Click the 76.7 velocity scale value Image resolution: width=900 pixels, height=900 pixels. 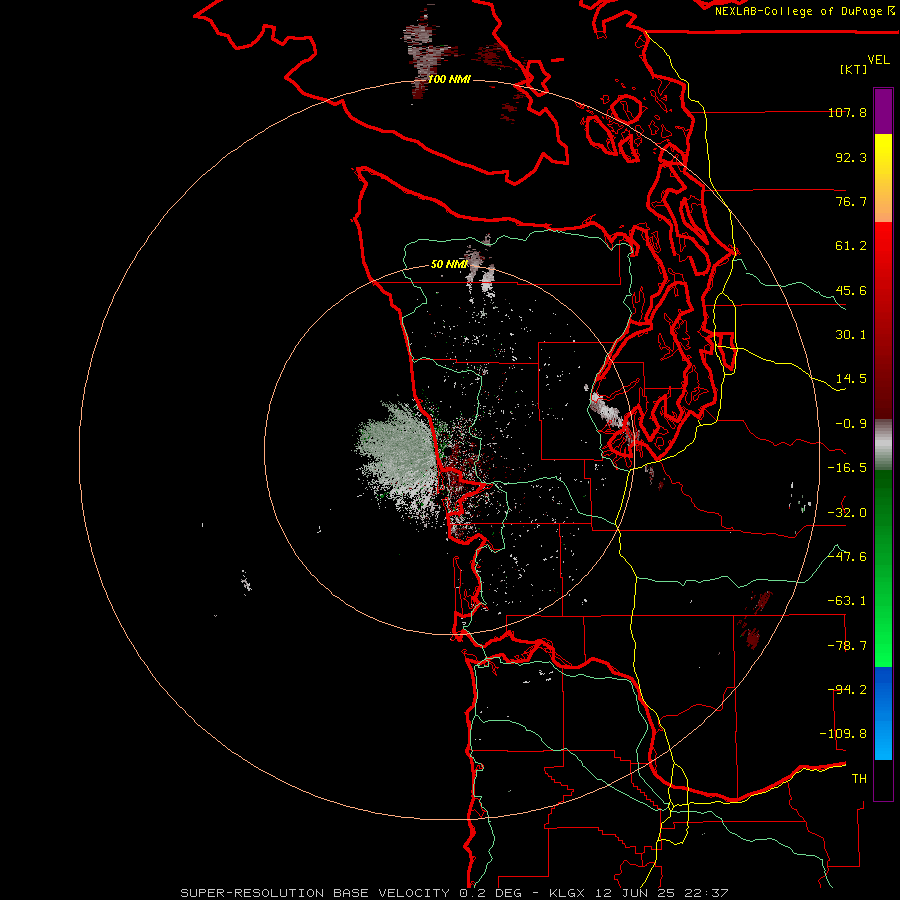(x=851, y=201)
